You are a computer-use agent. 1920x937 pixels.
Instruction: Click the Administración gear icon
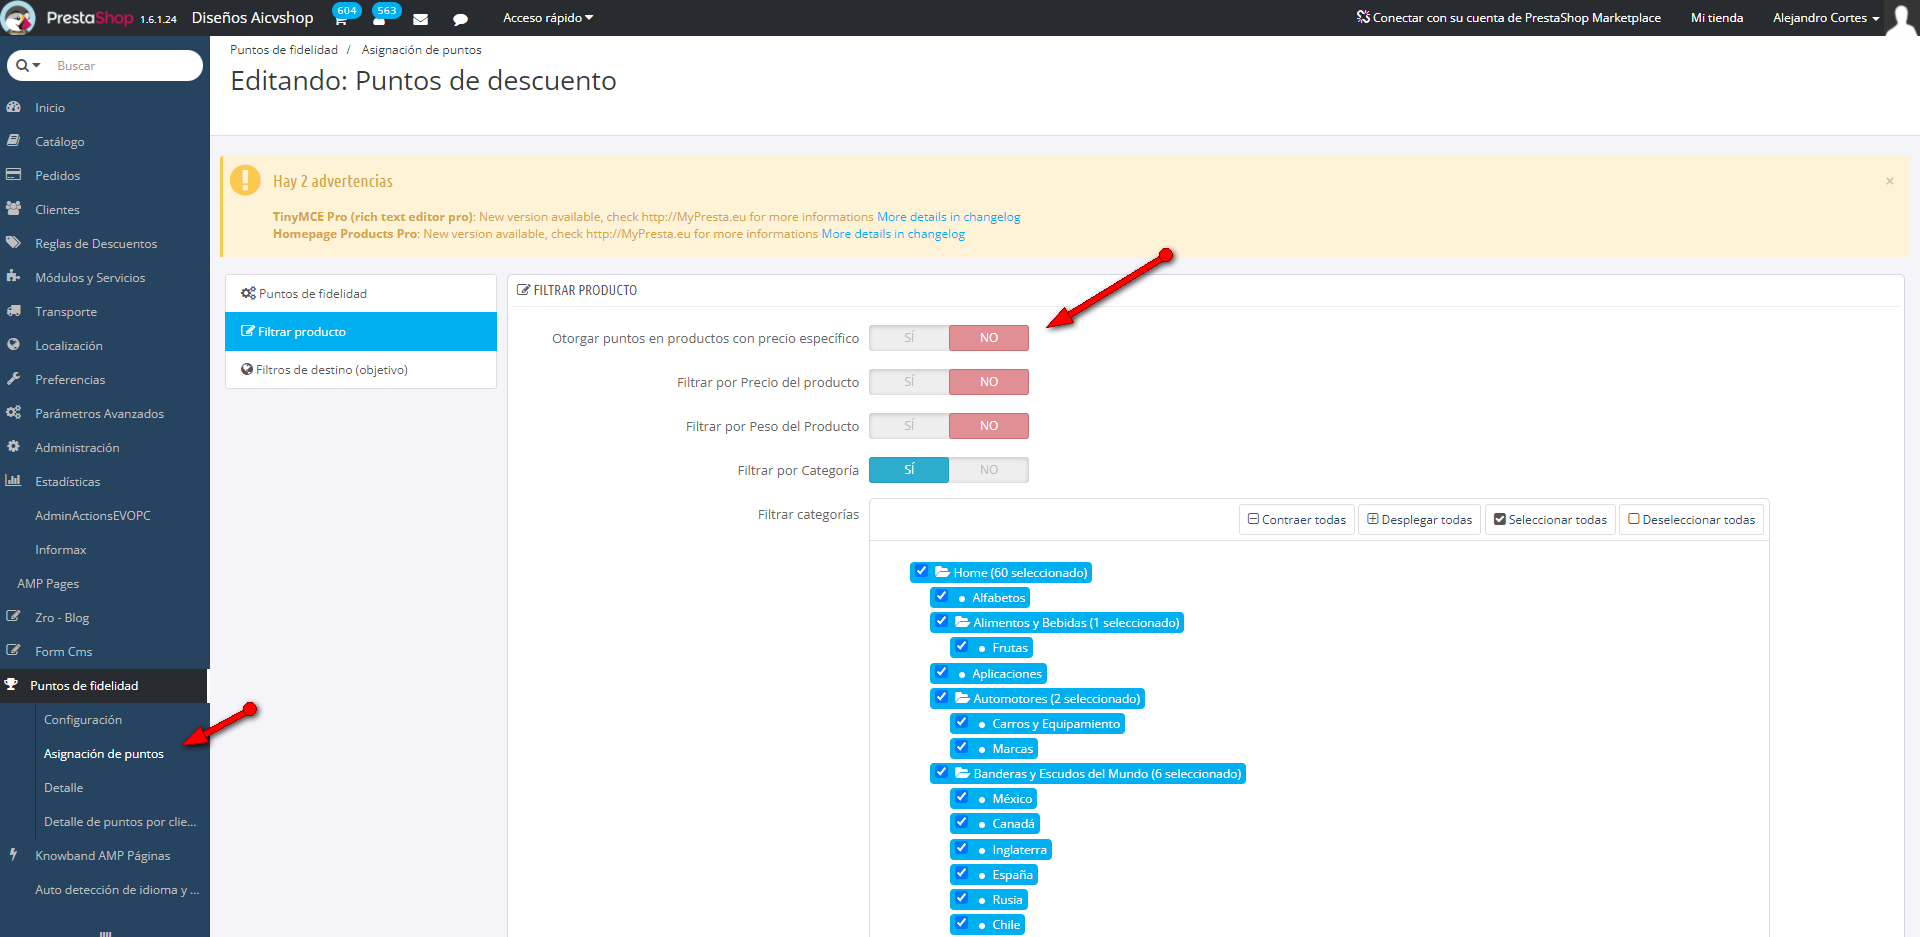pos(14,447)
